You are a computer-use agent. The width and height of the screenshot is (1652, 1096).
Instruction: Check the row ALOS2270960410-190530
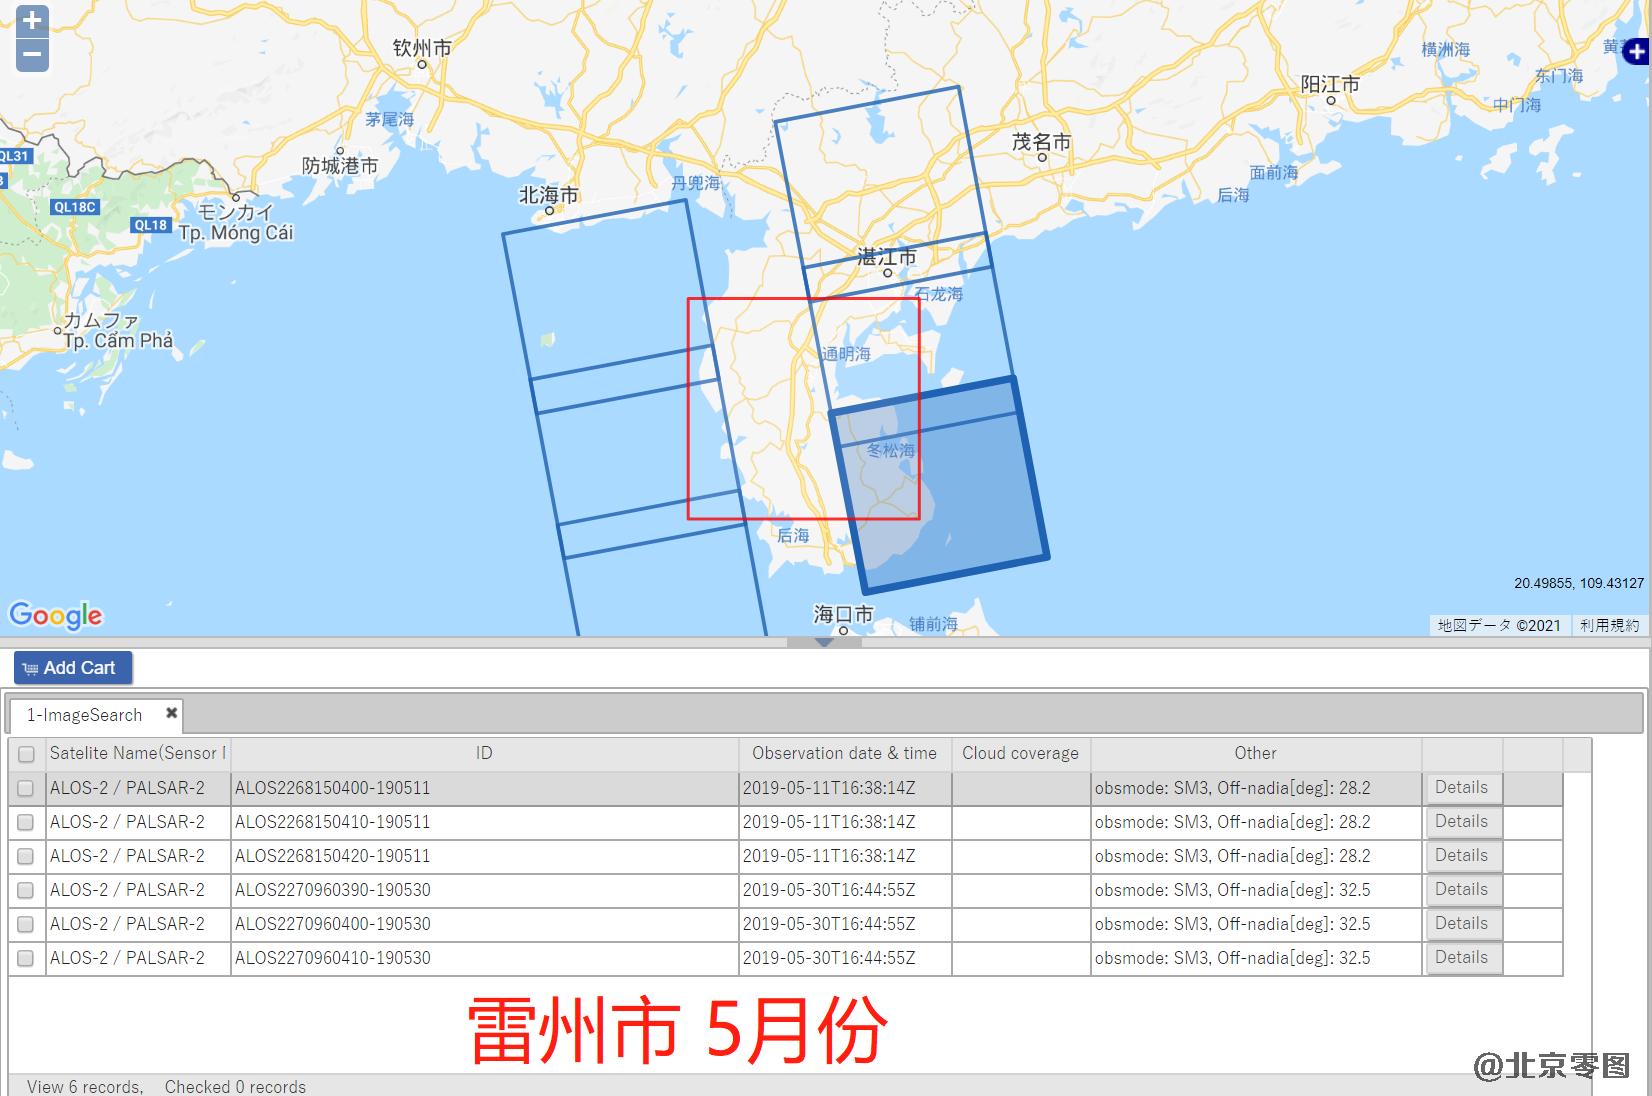coord(26,958)
